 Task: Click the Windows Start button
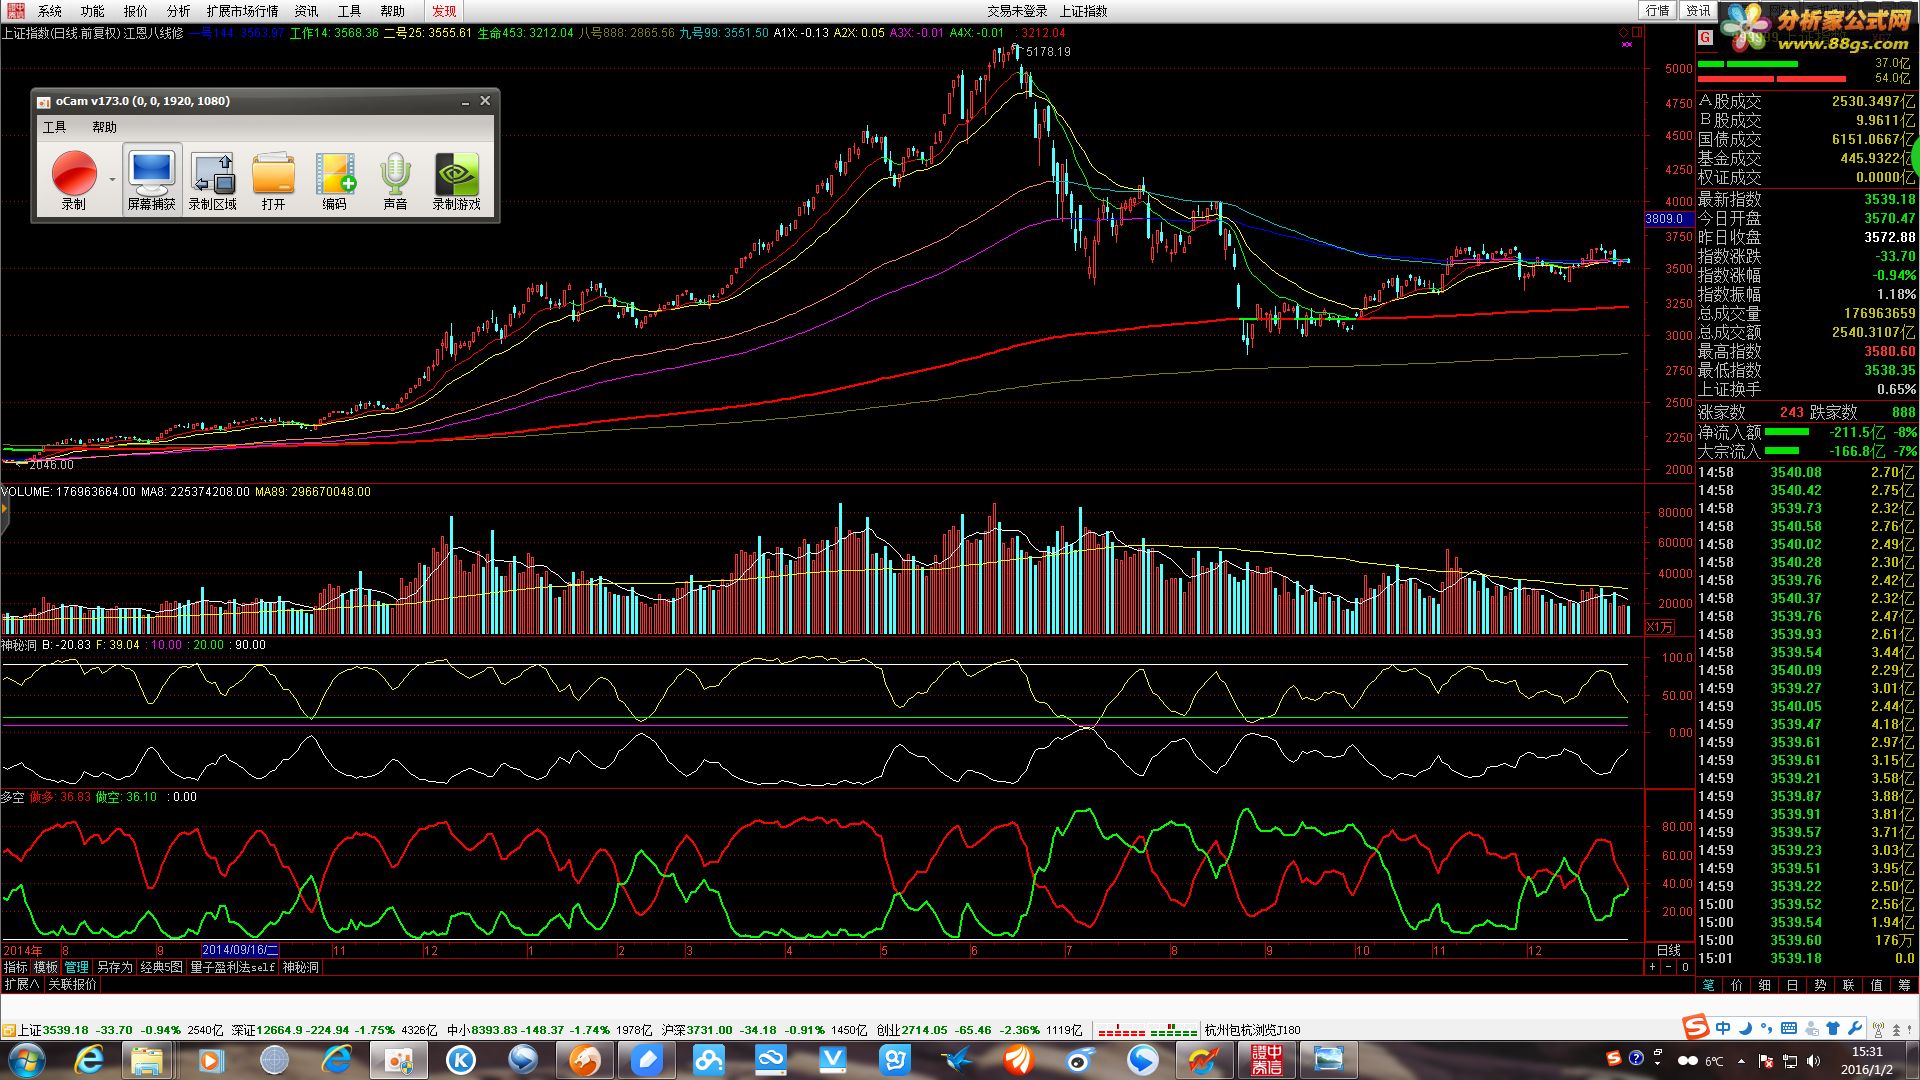(26, 1060)
